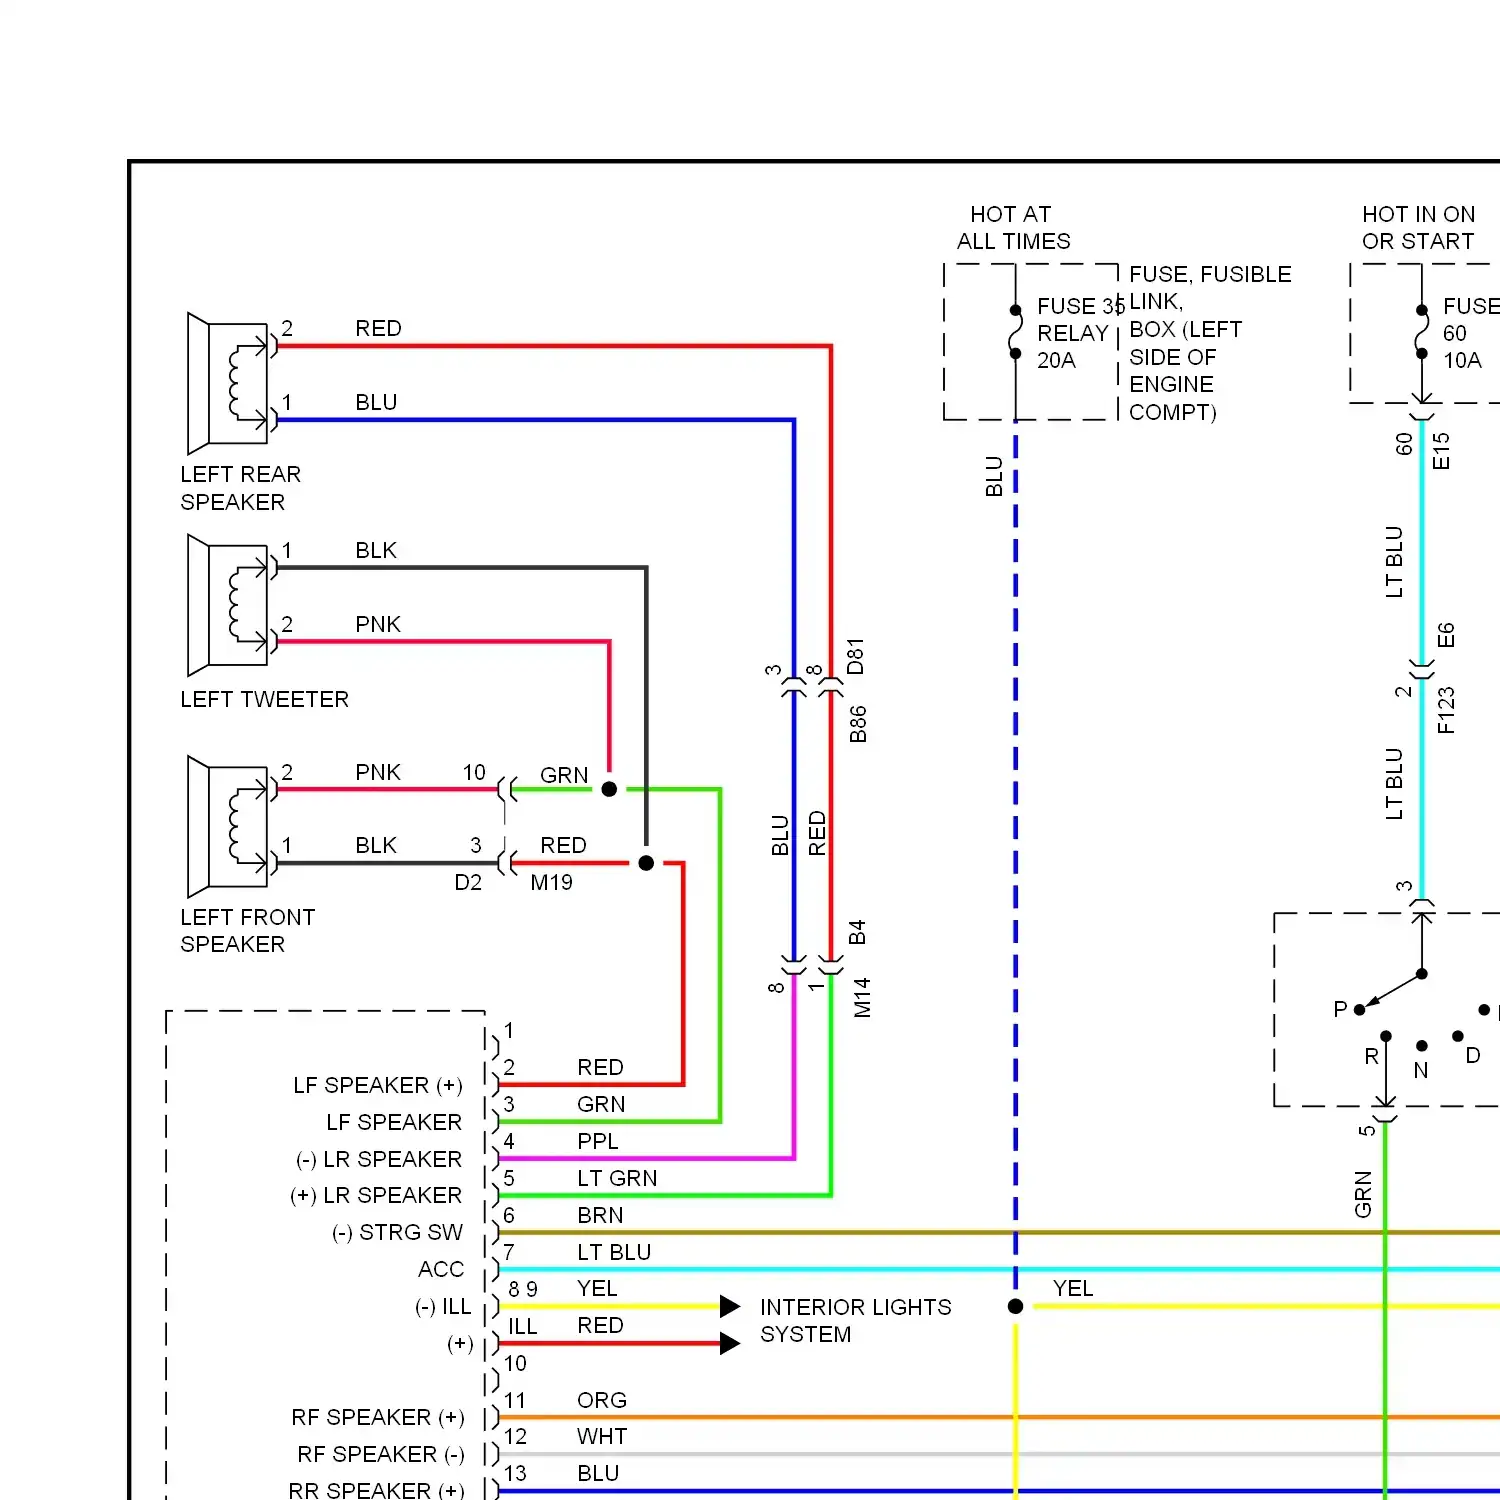Click connector label 'F123'
Screen dimensions: 1500x1500
pos(1446,710)
